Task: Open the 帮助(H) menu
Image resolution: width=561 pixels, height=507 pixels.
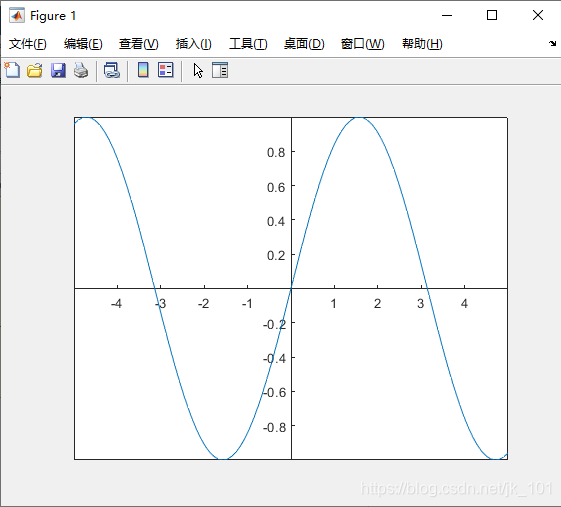Action: [422, 44]
